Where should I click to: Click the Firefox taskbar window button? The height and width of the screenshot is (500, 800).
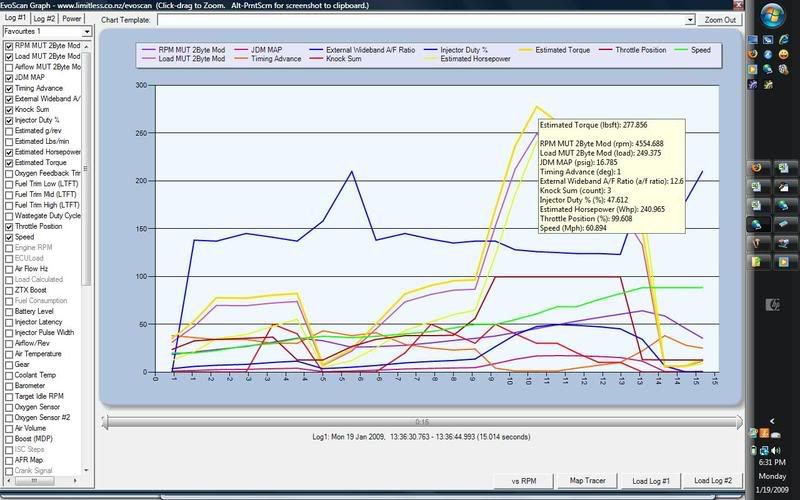(759, 166)
